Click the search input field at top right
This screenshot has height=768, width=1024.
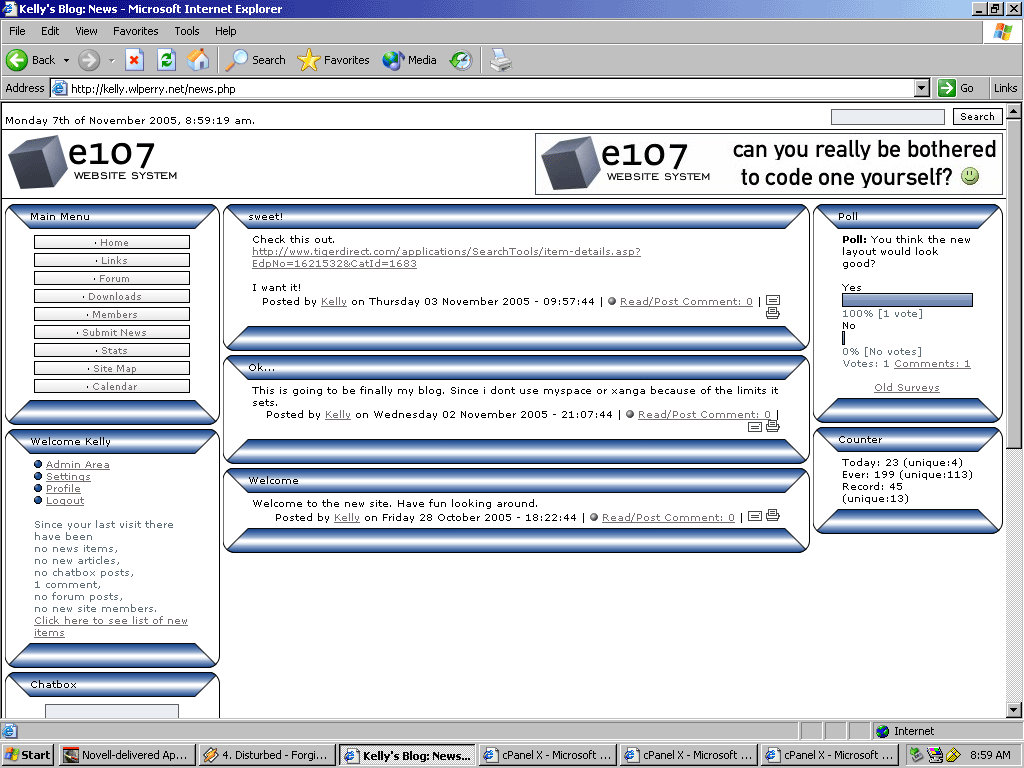(x=886, y=116)
